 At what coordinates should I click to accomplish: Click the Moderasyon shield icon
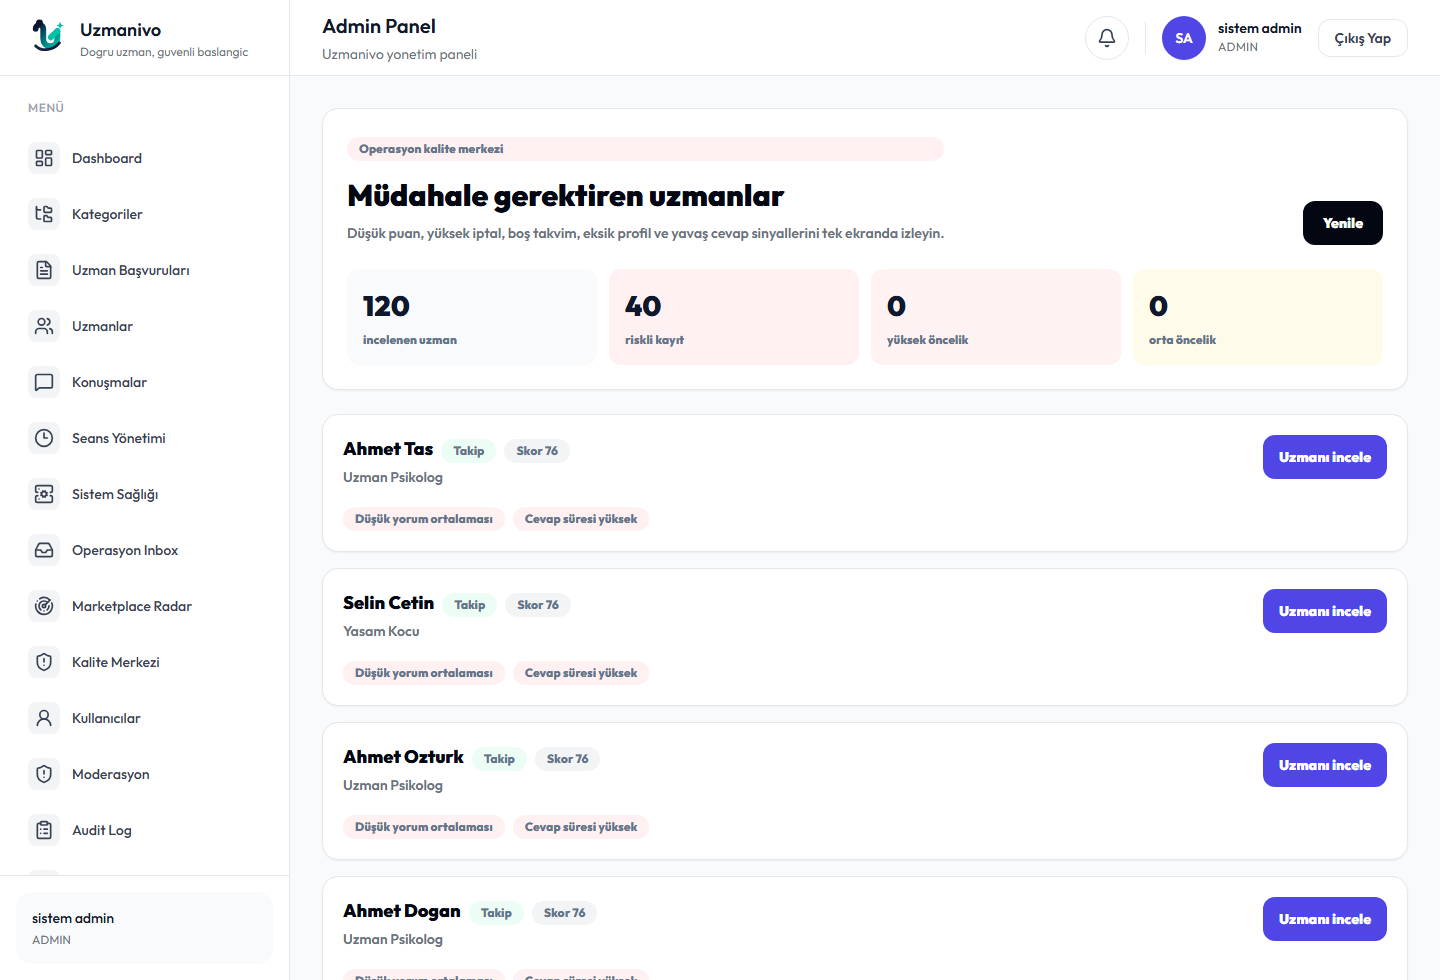[x=44, y=774]
